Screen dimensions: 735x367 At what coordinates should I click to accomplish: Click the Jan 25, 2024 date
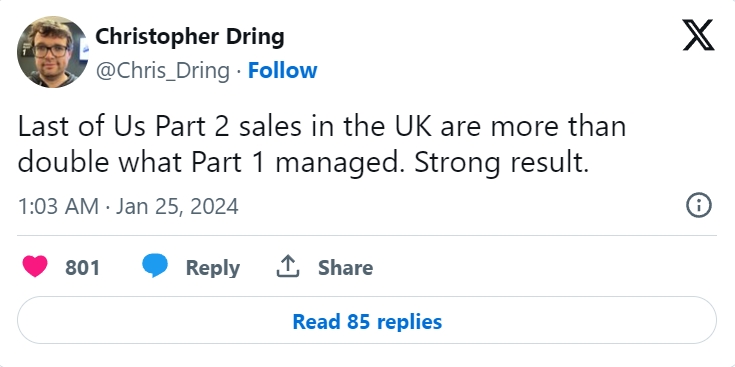[x=177, y=207]
